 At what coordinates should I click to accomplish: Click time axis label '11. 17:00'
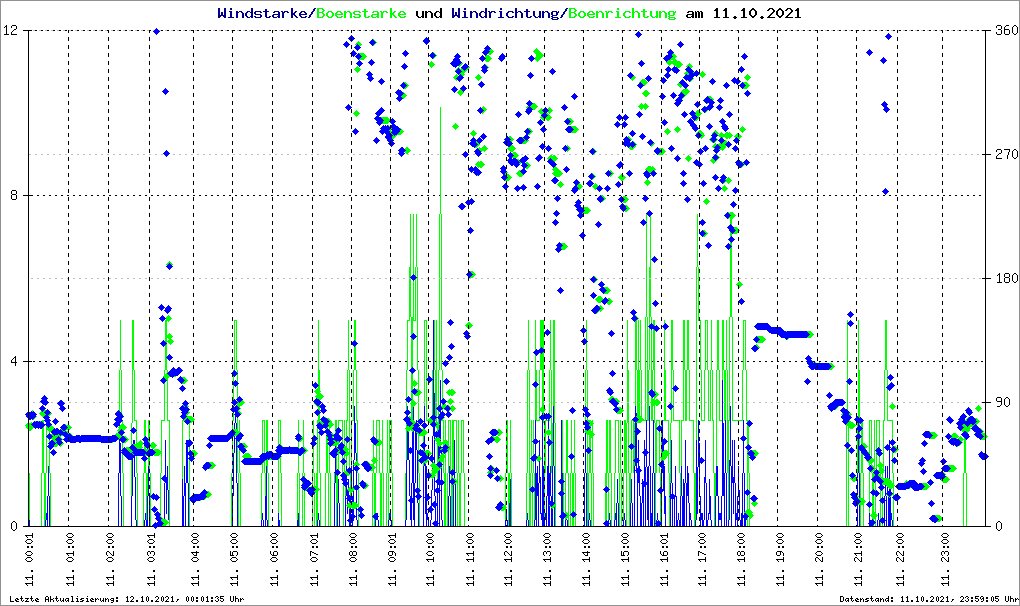tap(701, 559)
